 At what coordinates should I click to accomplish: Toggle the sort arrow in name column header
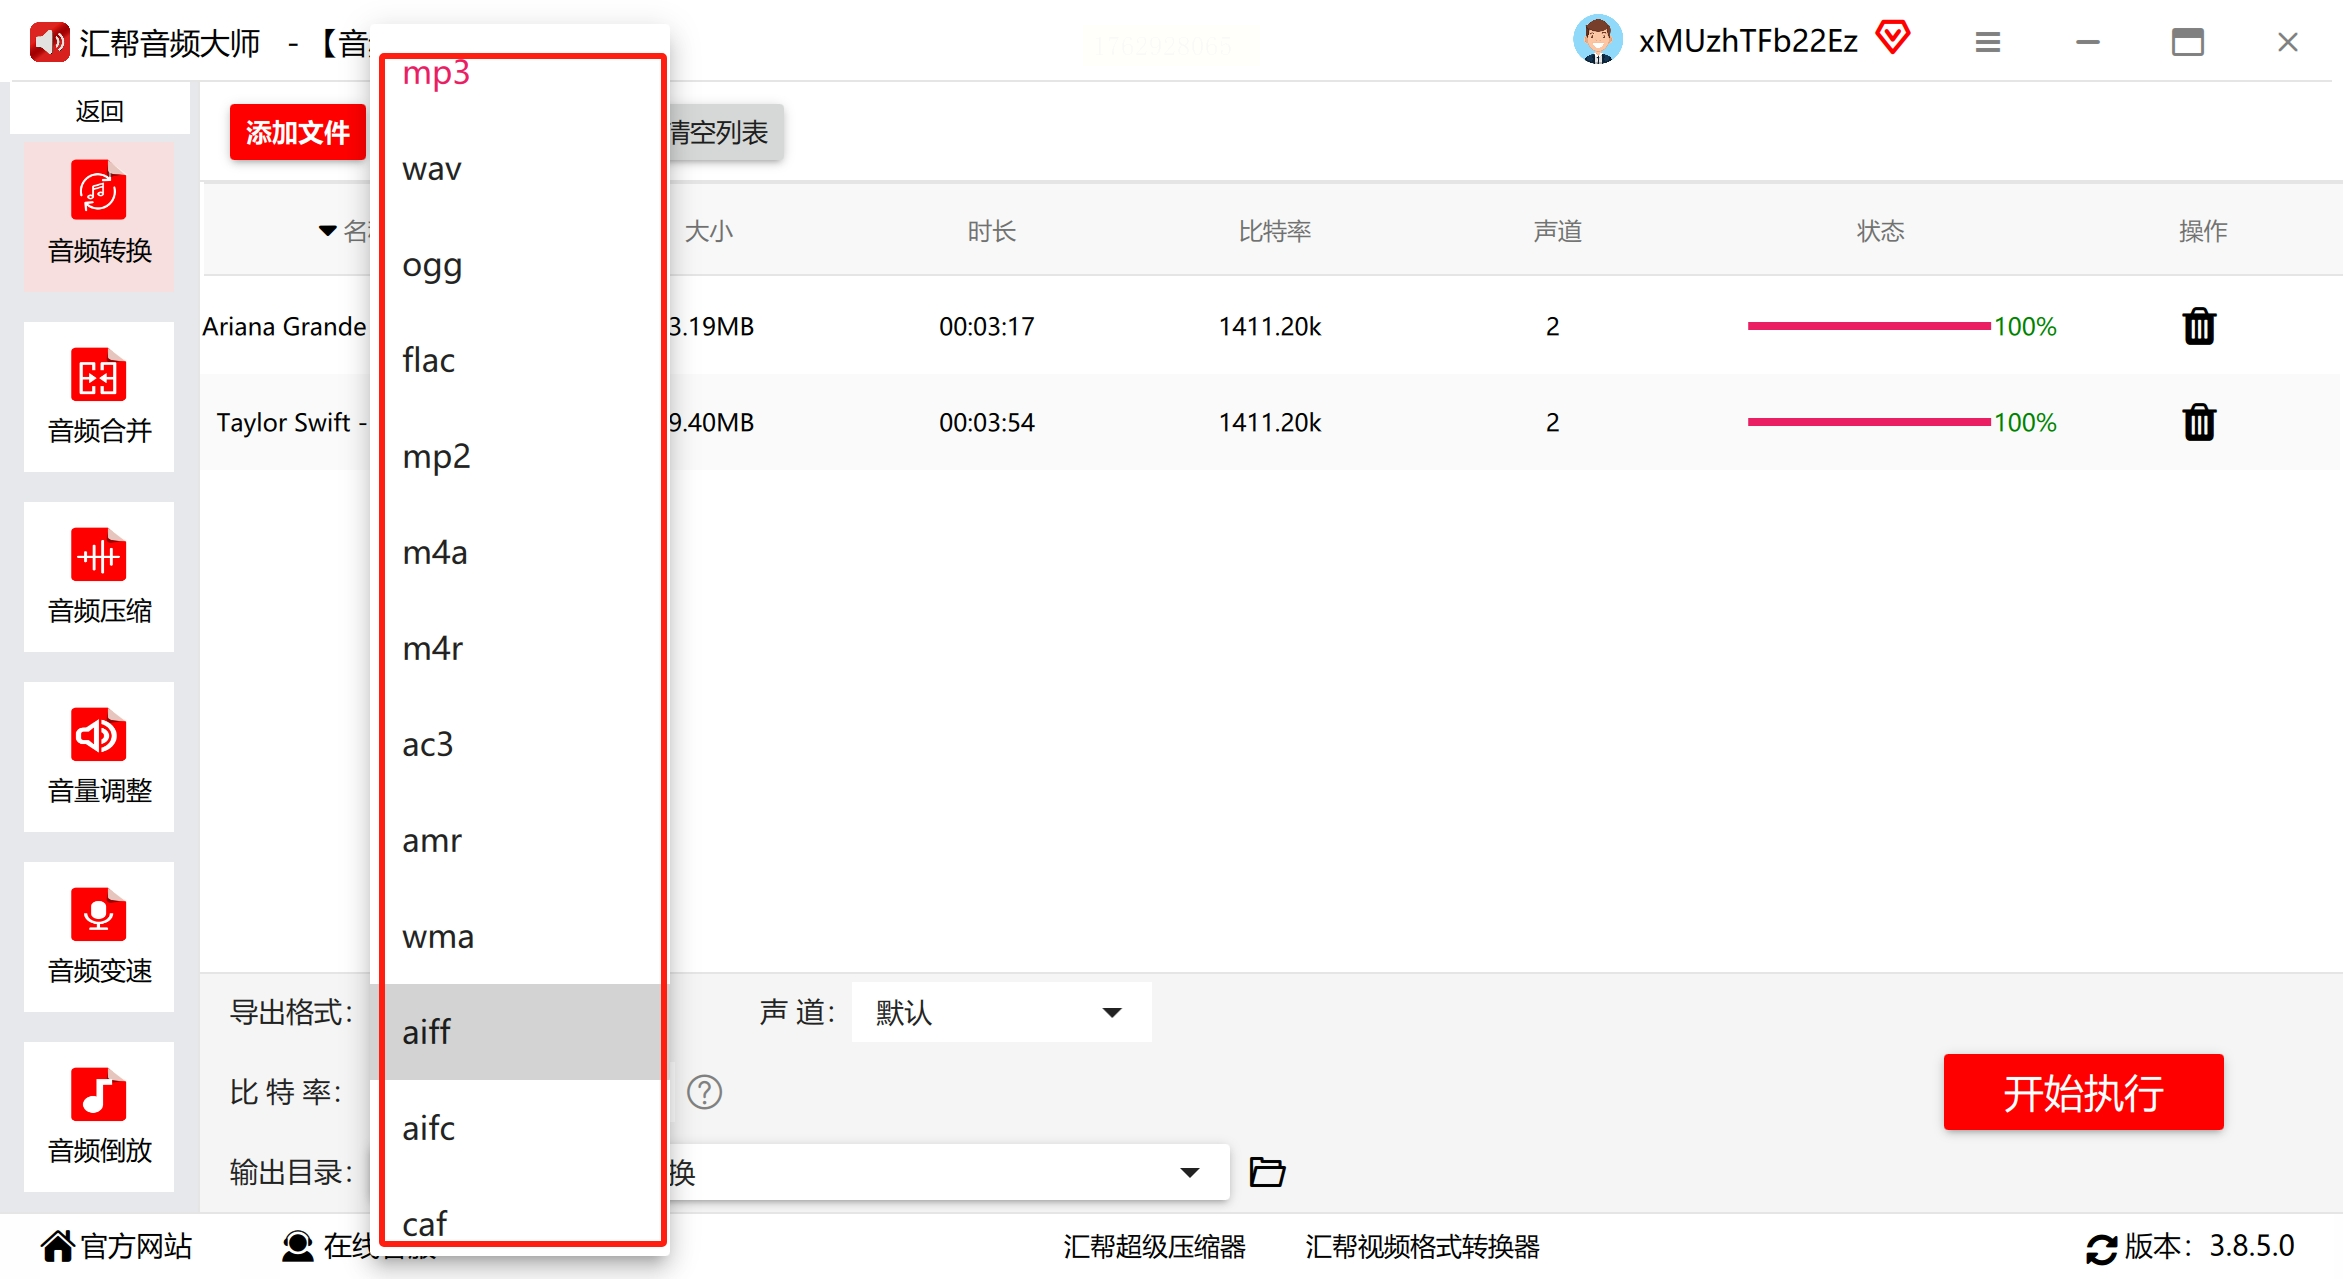pyautogui.click(x=327, y=231)
